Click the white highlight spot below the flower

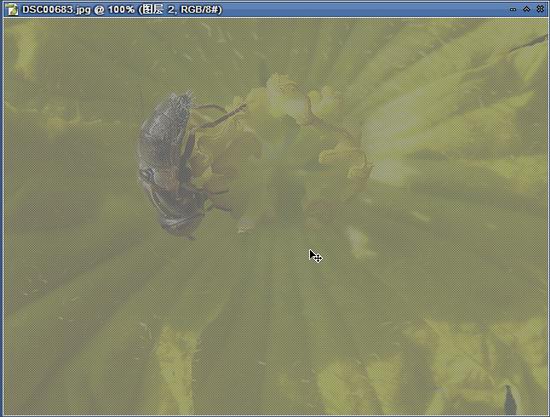[x=358, y=241]
